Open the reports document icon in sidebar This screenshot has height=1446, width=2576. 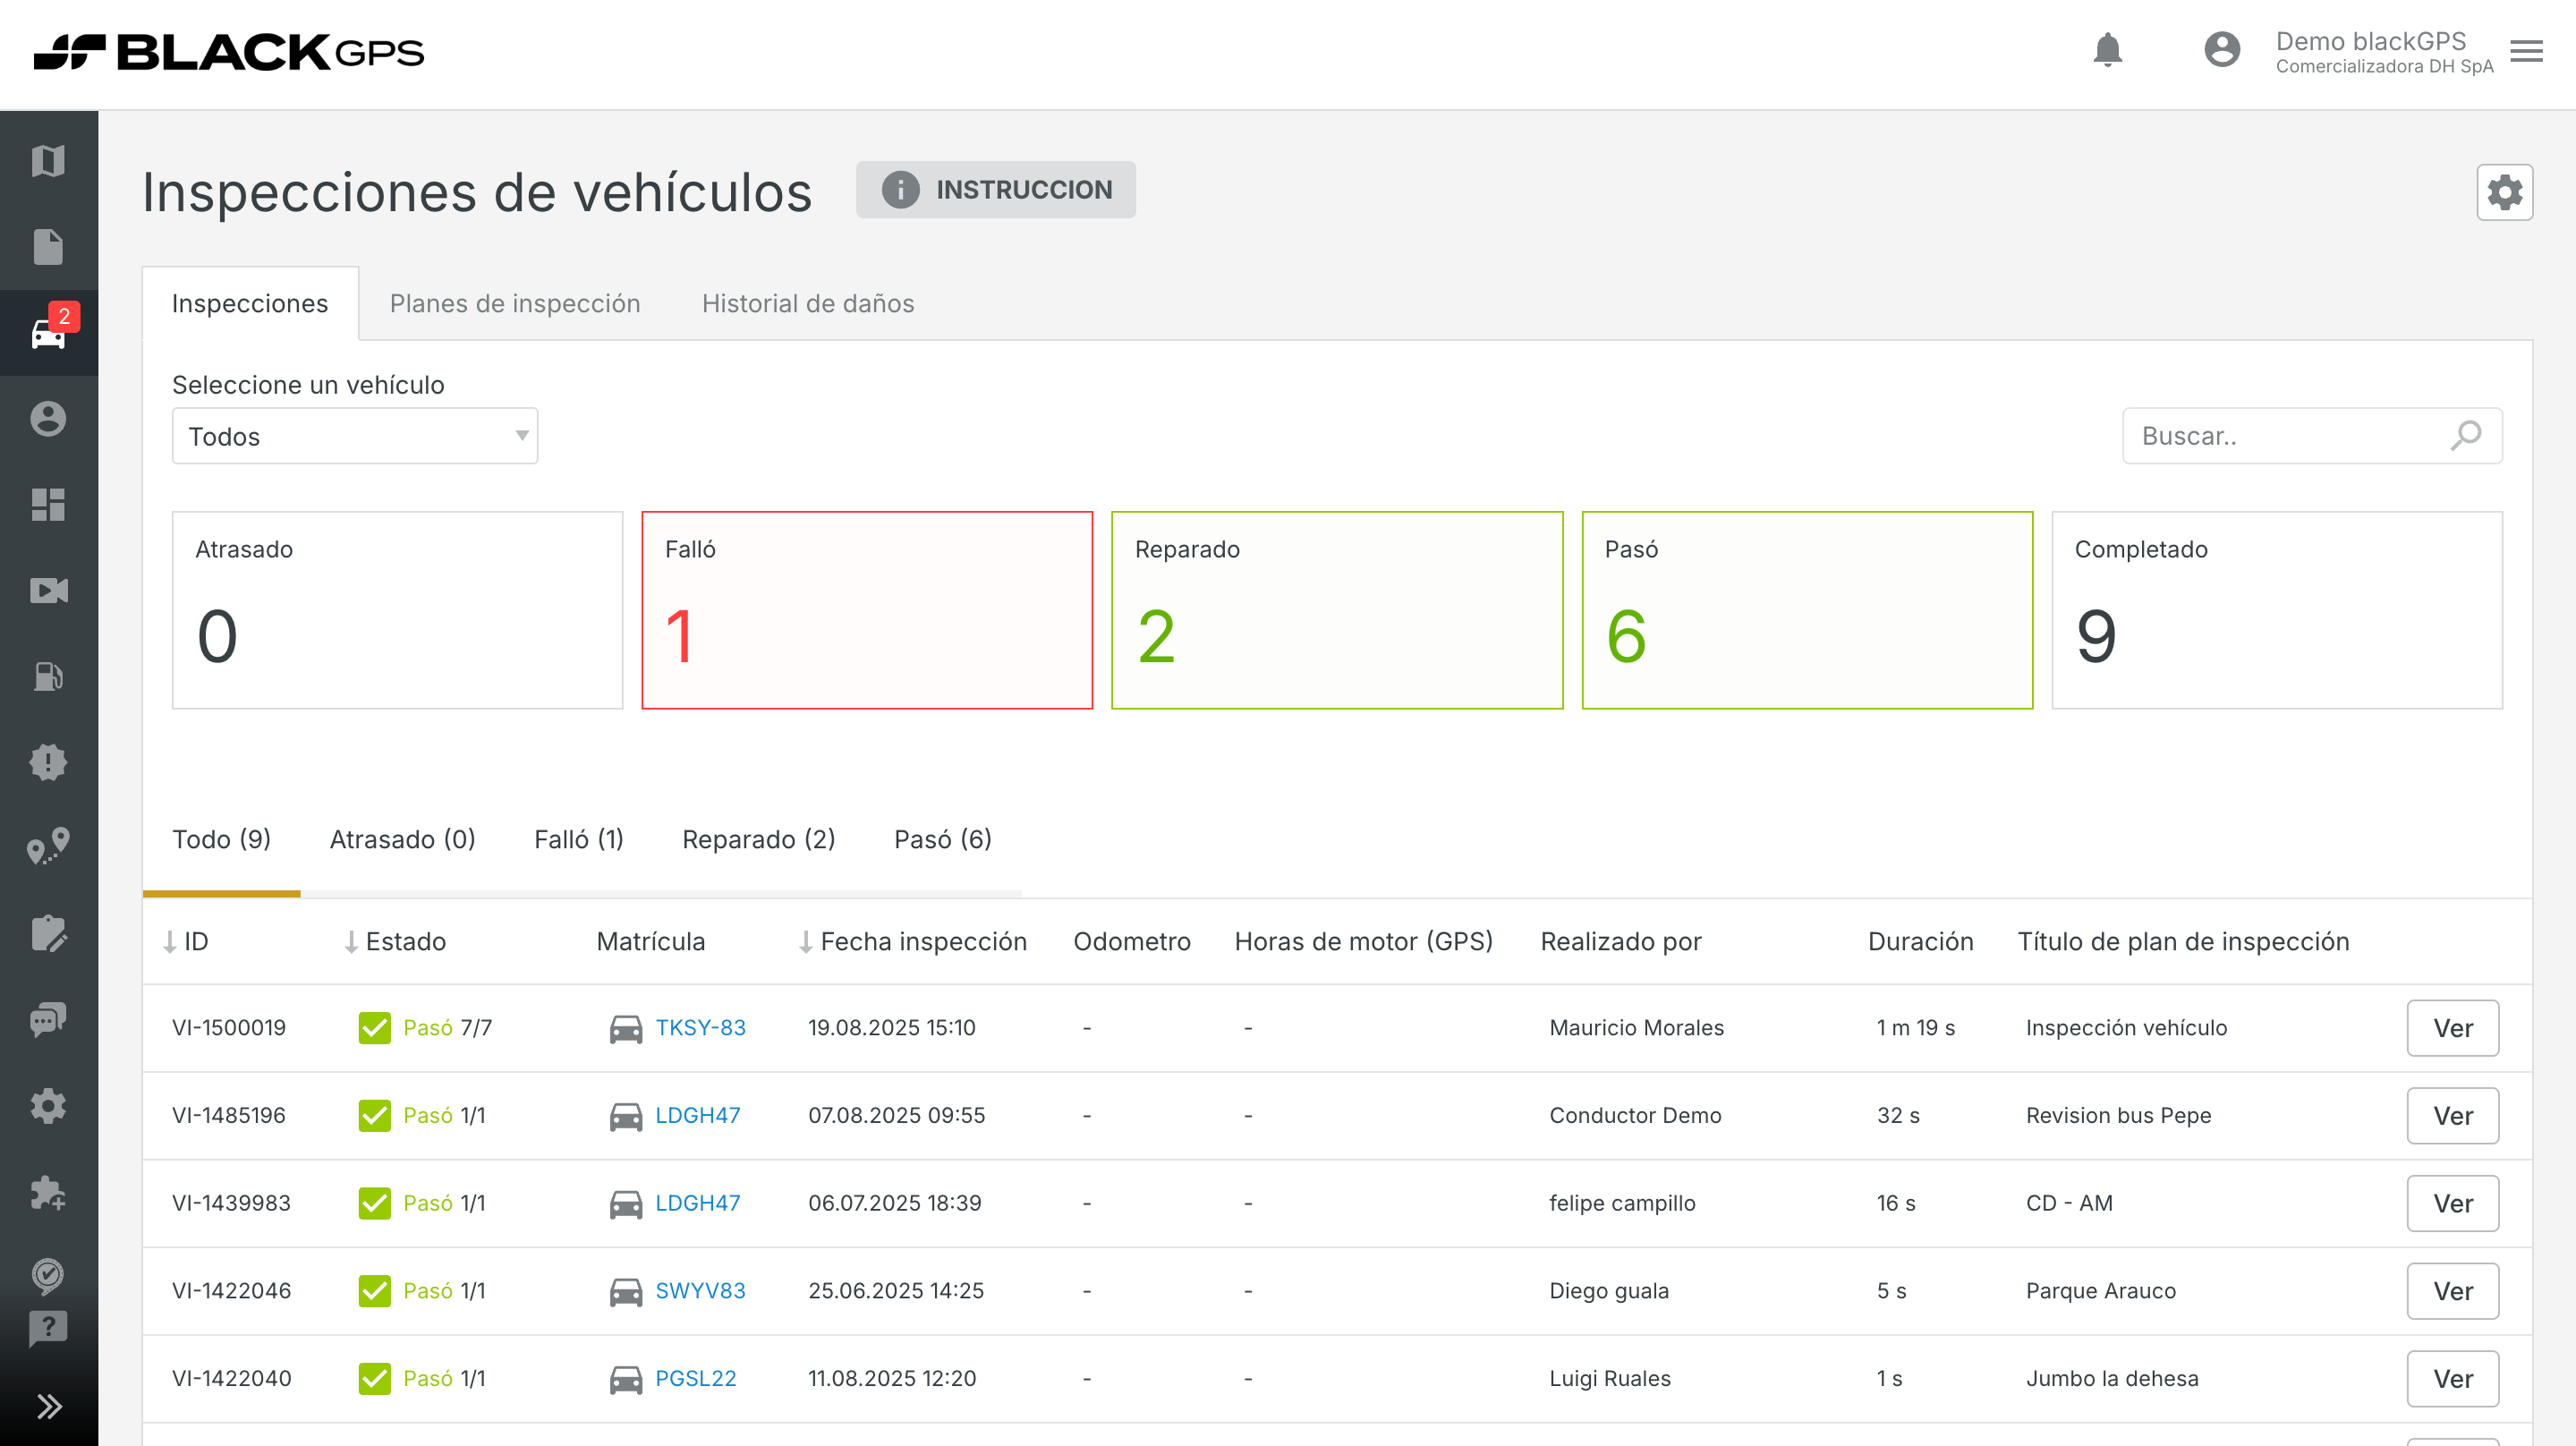click(48, 247)
